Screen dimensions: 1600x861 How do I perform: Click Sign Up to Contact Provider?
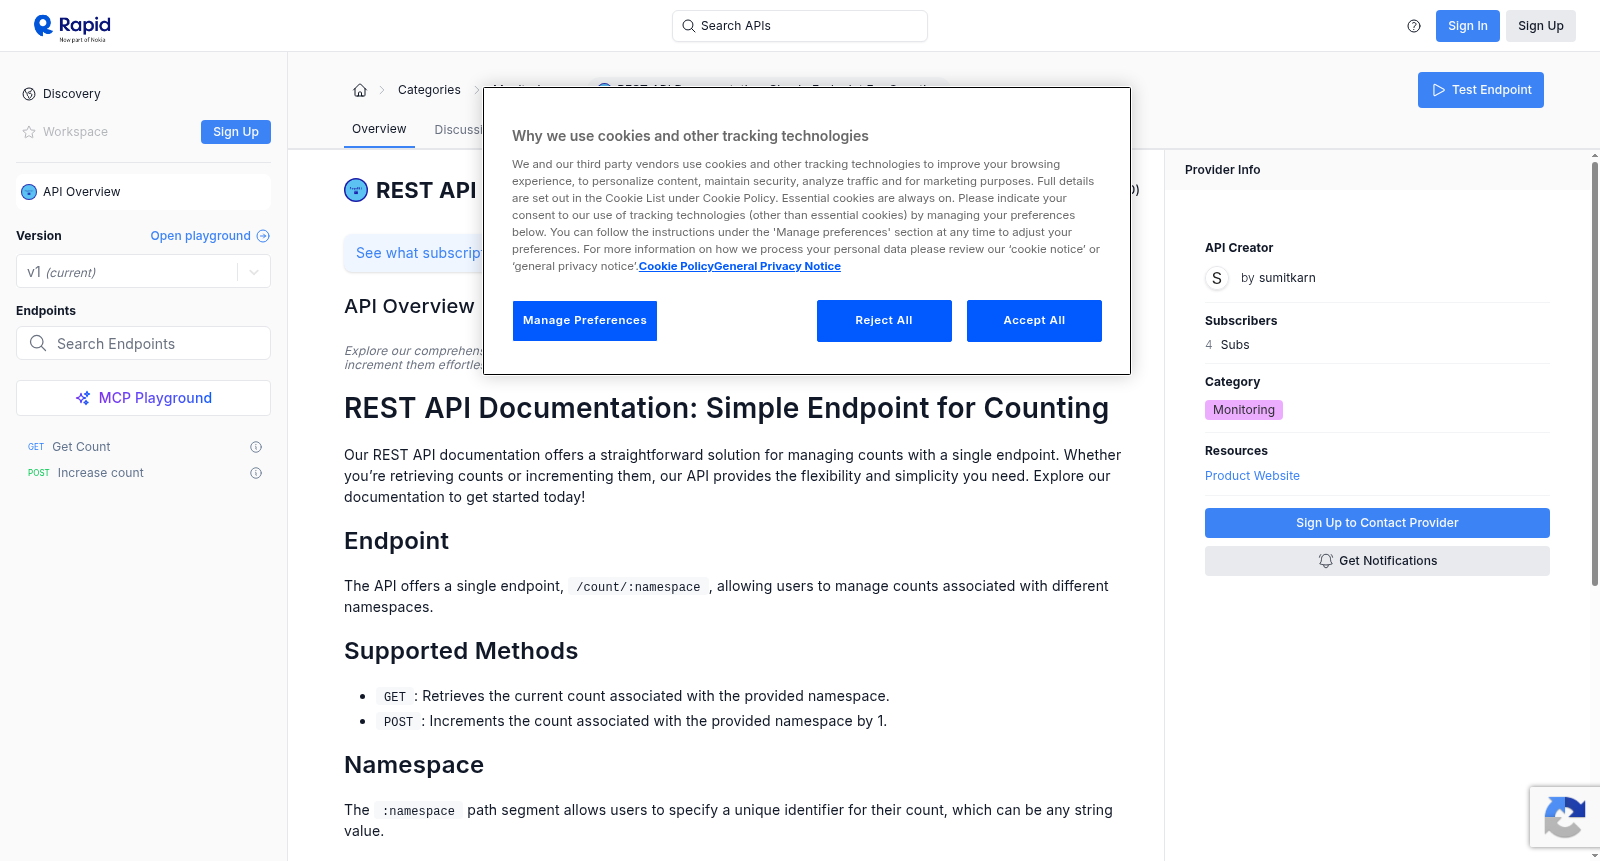(x=1377, y=523)
